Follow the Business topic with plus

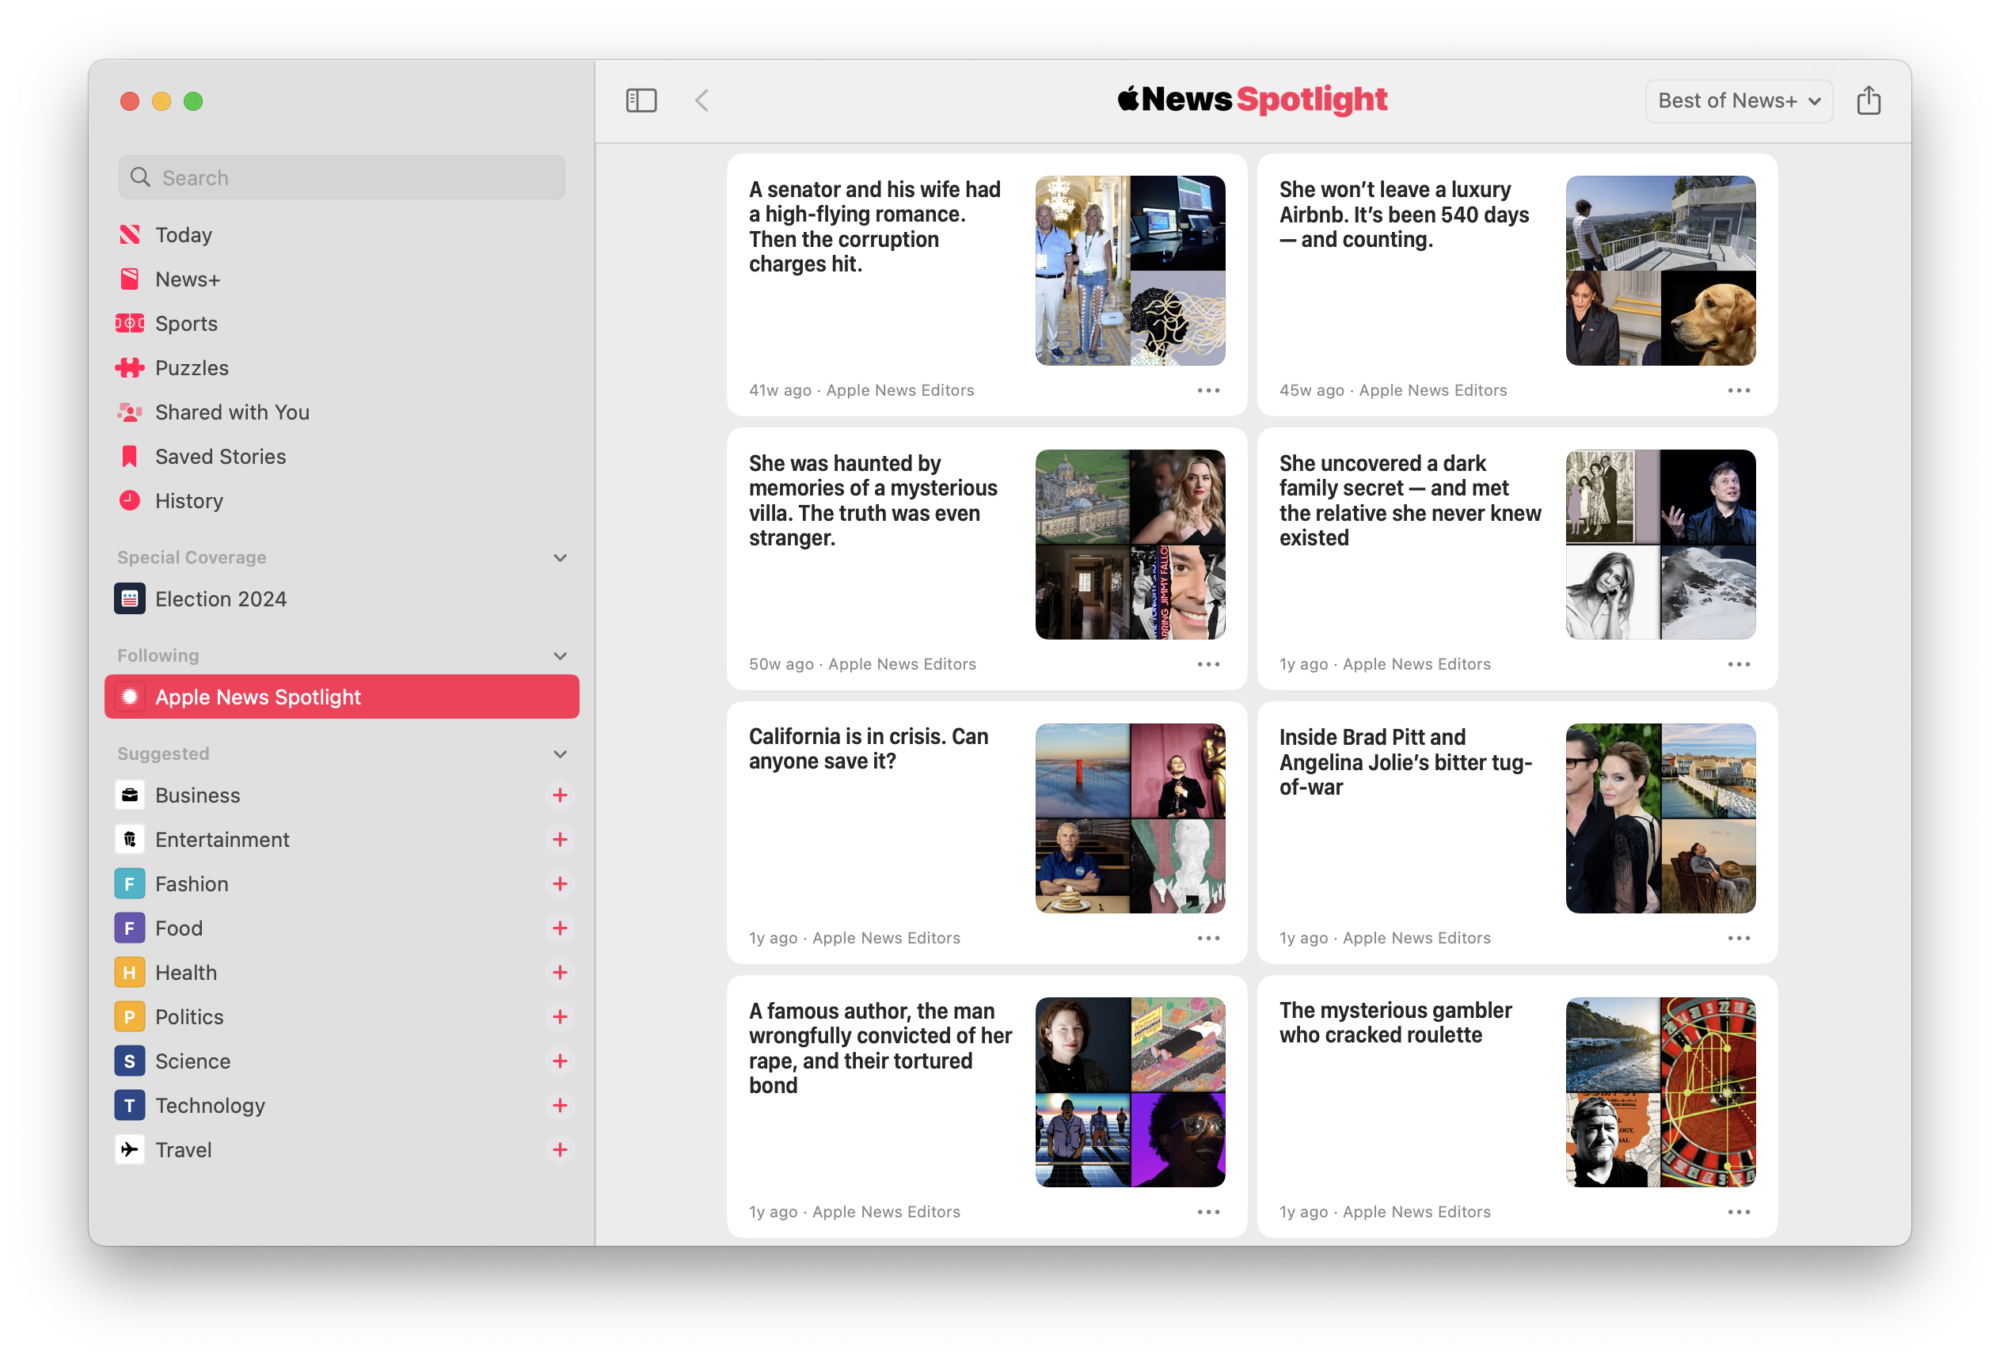(560, 795)
